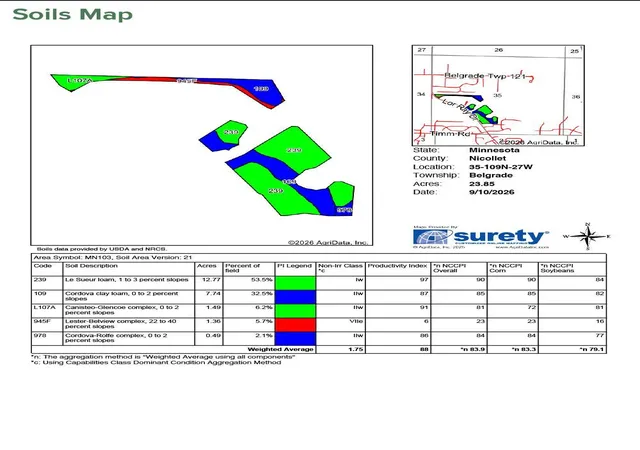The height and width of the screenshot is (450, 640).
Task: Click the L107A label on the soils map
Action: pos(80,80)
